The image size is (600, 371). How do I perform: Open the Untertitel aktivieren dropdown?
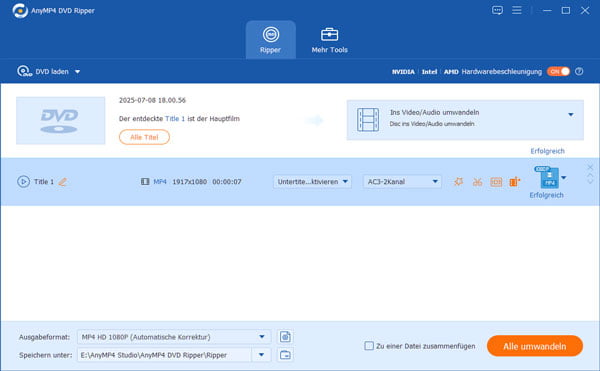click(x=312, y=182)
